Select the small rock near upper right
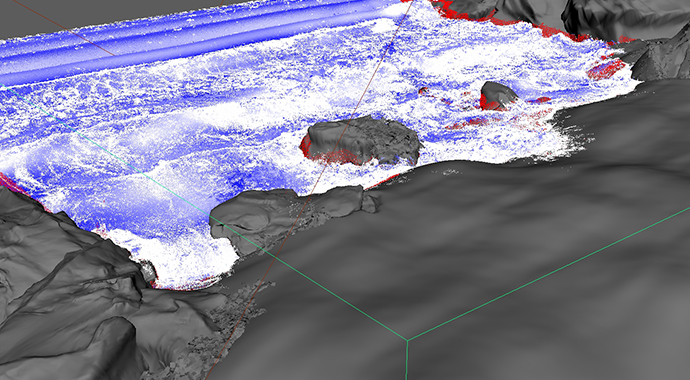The width and height of the screenshot is (690, 380). (x=497, y=95)
